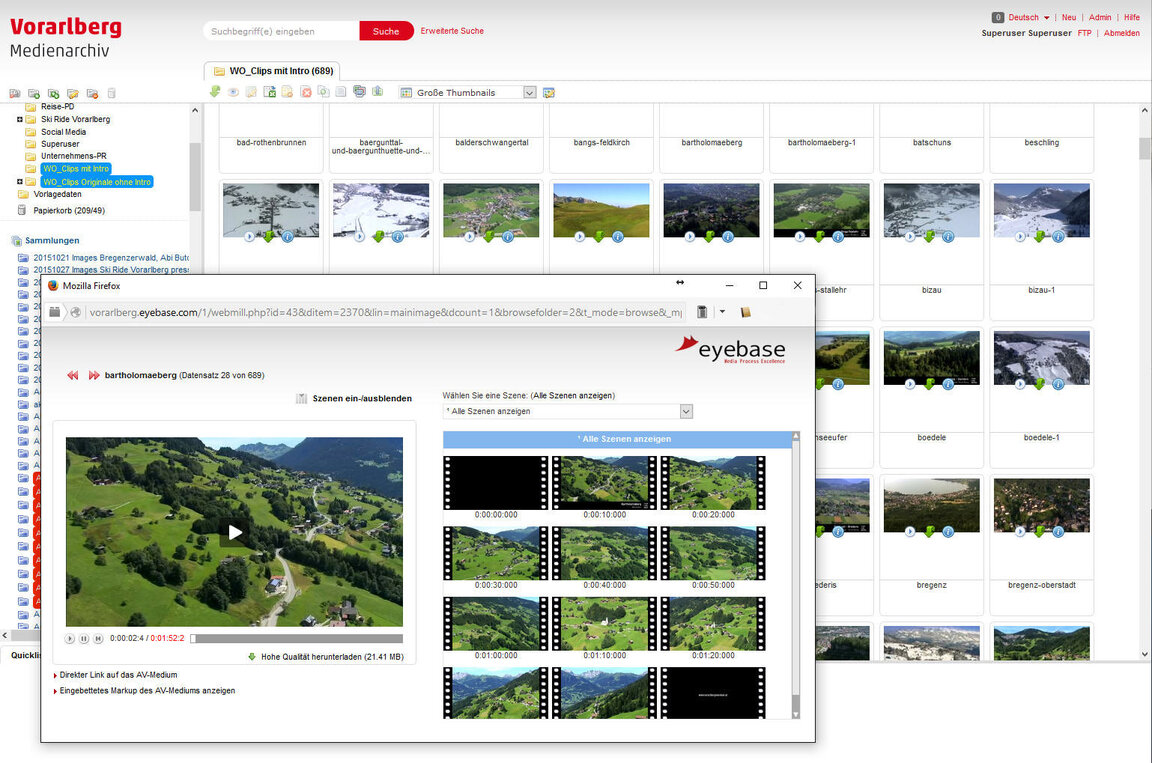
Task: Click the video progress bar
Action: tap(298, 638)
